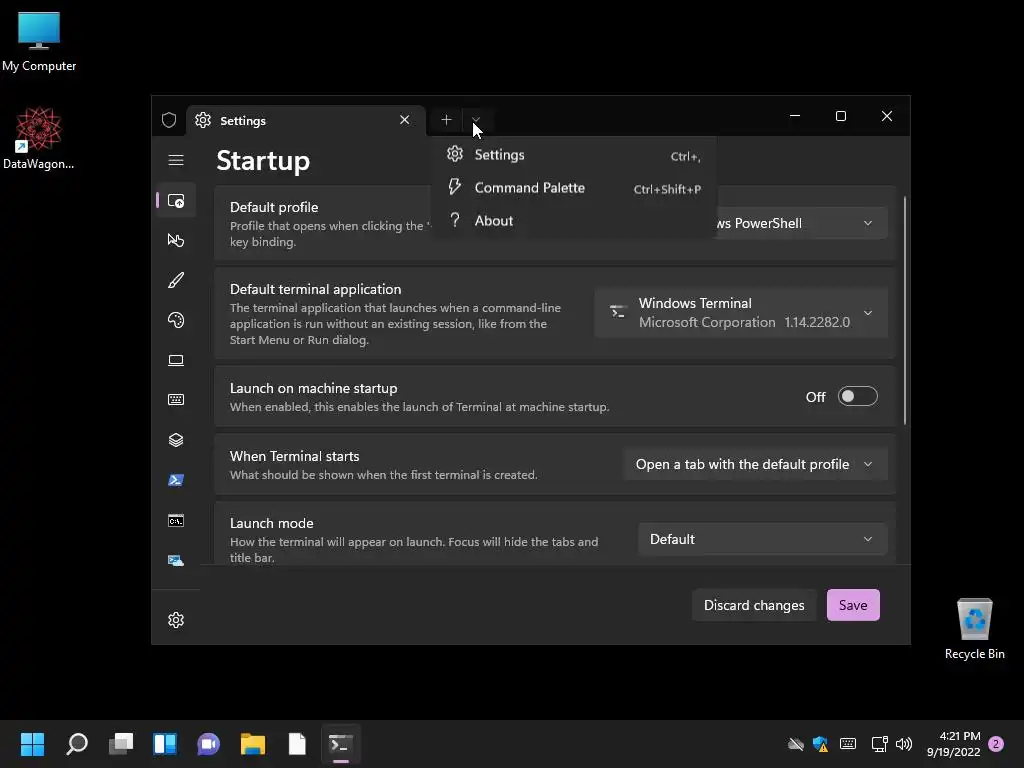1024x768 pixels.
Task: Click the Terminal icon on the taskbar
Action: pos(340,744)
